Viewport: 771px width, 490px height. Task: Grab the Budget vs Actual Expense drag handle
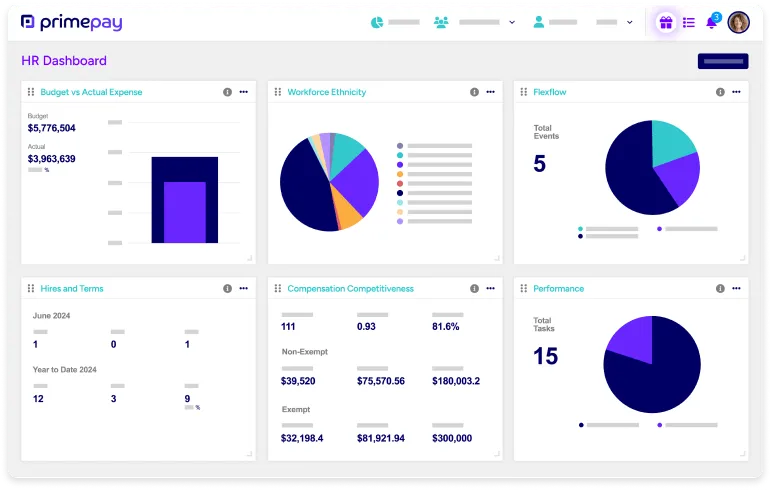point(31,92)
